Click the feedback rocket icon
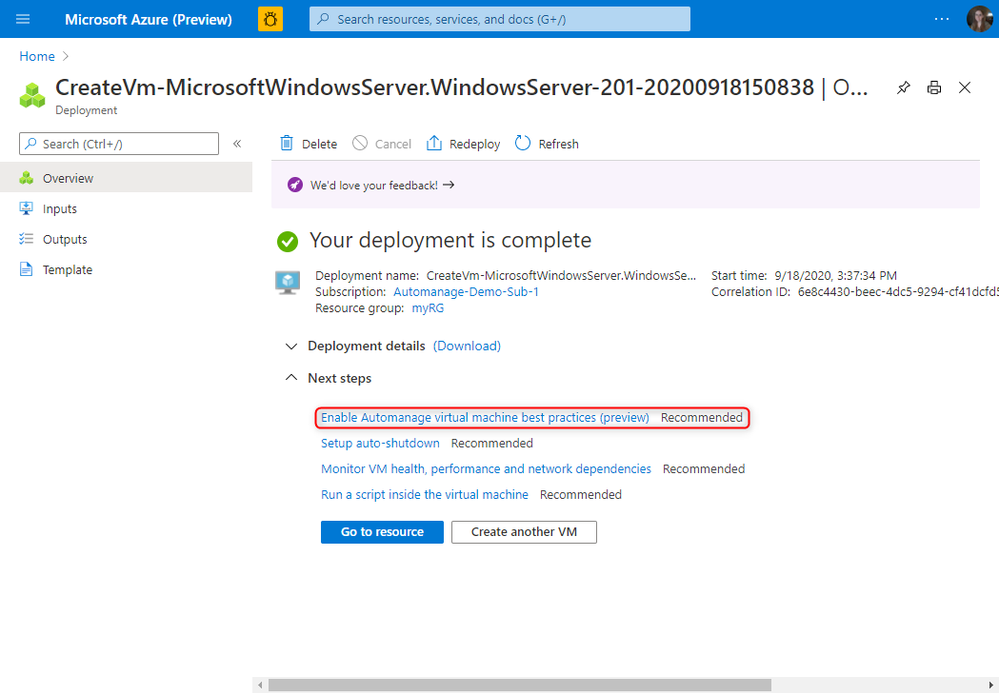Screen dimensions: 999x693 click(295, 185)
